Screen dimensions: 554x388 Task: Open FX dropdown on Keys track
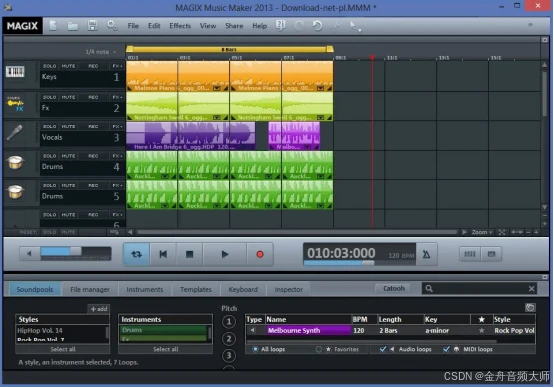coord(117,66)
